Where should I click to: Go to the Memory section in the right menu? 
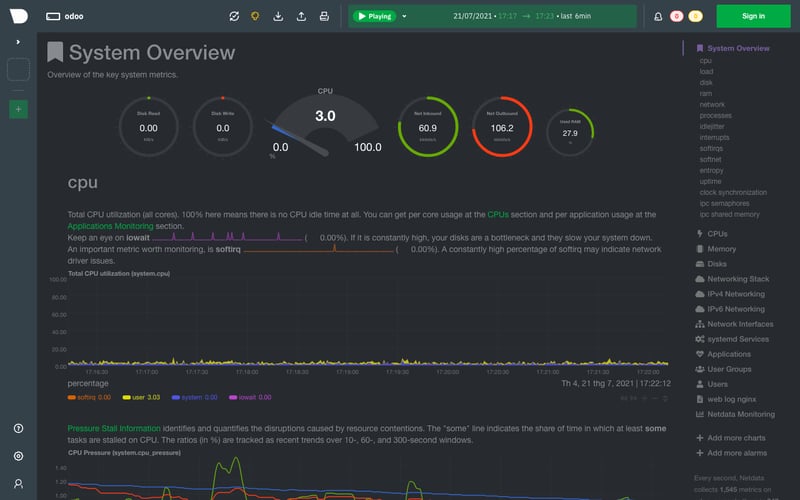tap(721, 249)
